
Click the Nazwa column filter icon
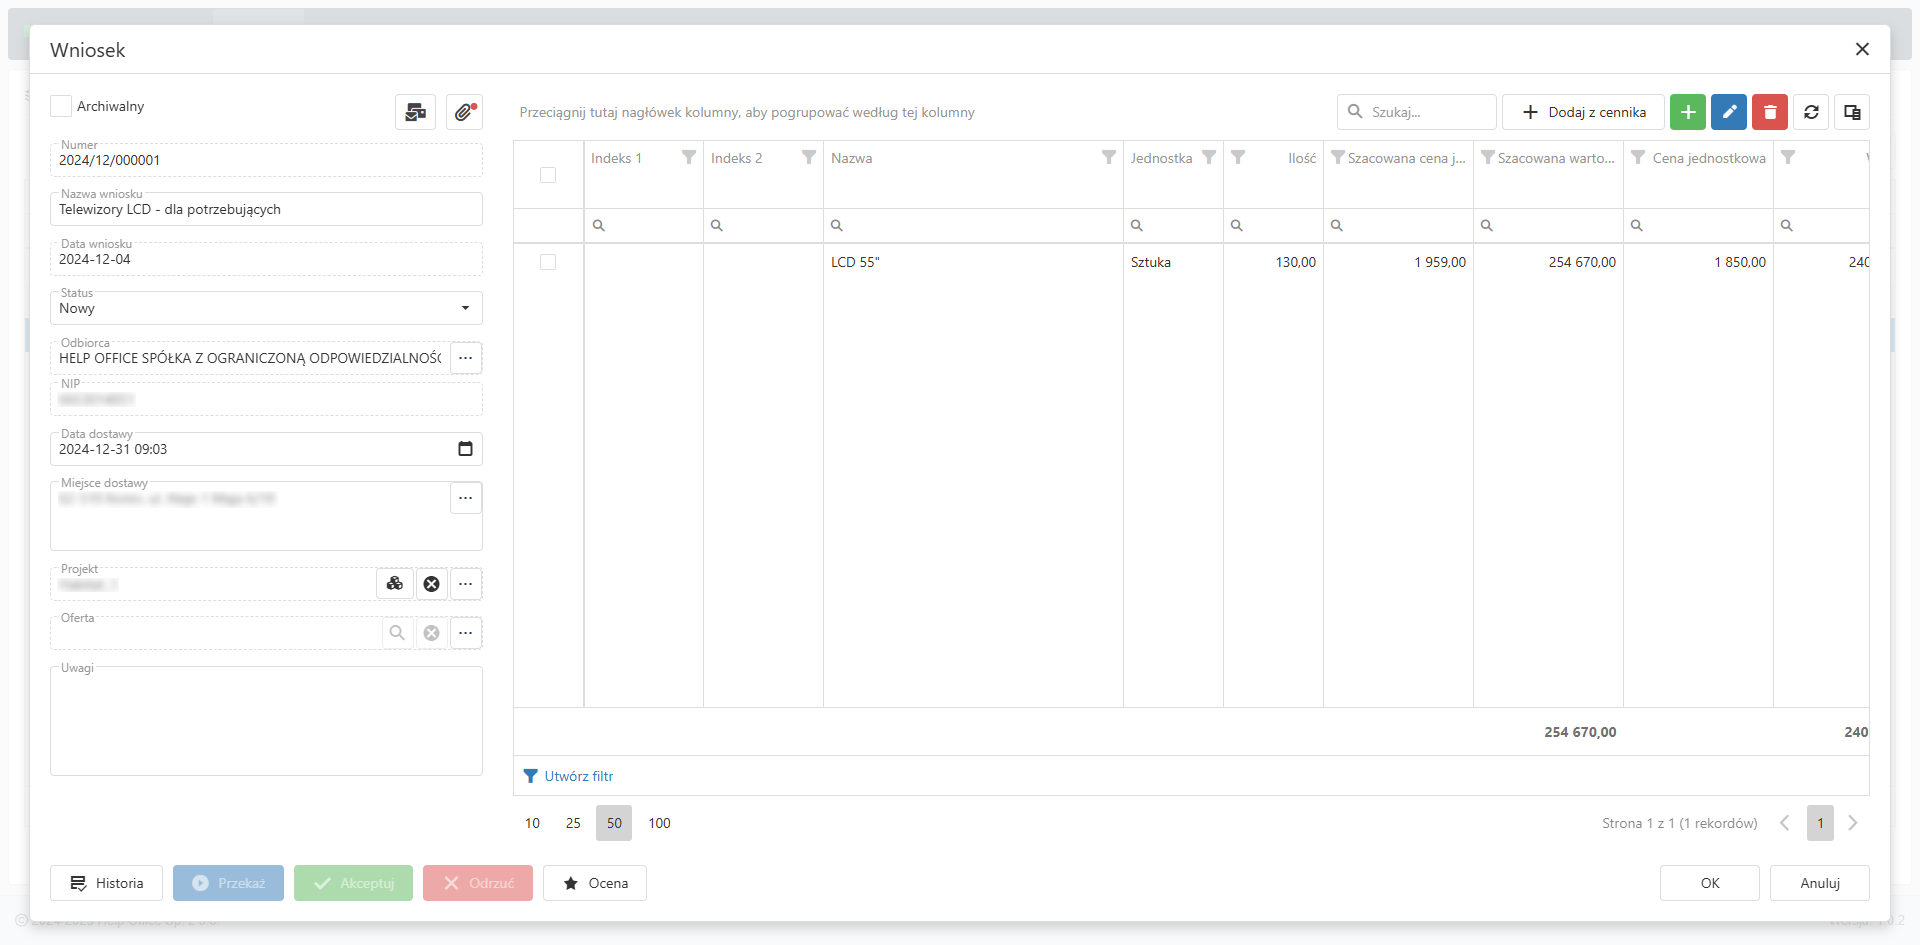coord(1108,158)
